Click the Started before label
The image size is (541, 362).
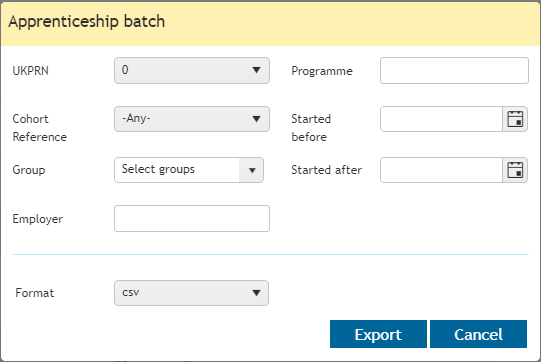coord(311,128)
